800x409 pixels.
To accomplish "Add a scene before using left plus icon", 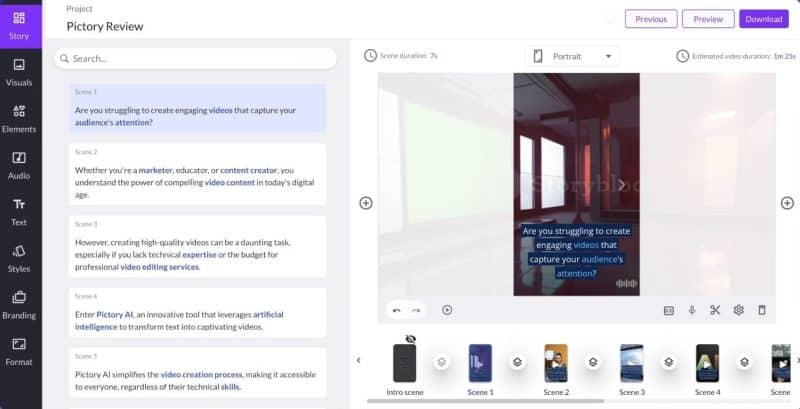I will pos(366,203).
